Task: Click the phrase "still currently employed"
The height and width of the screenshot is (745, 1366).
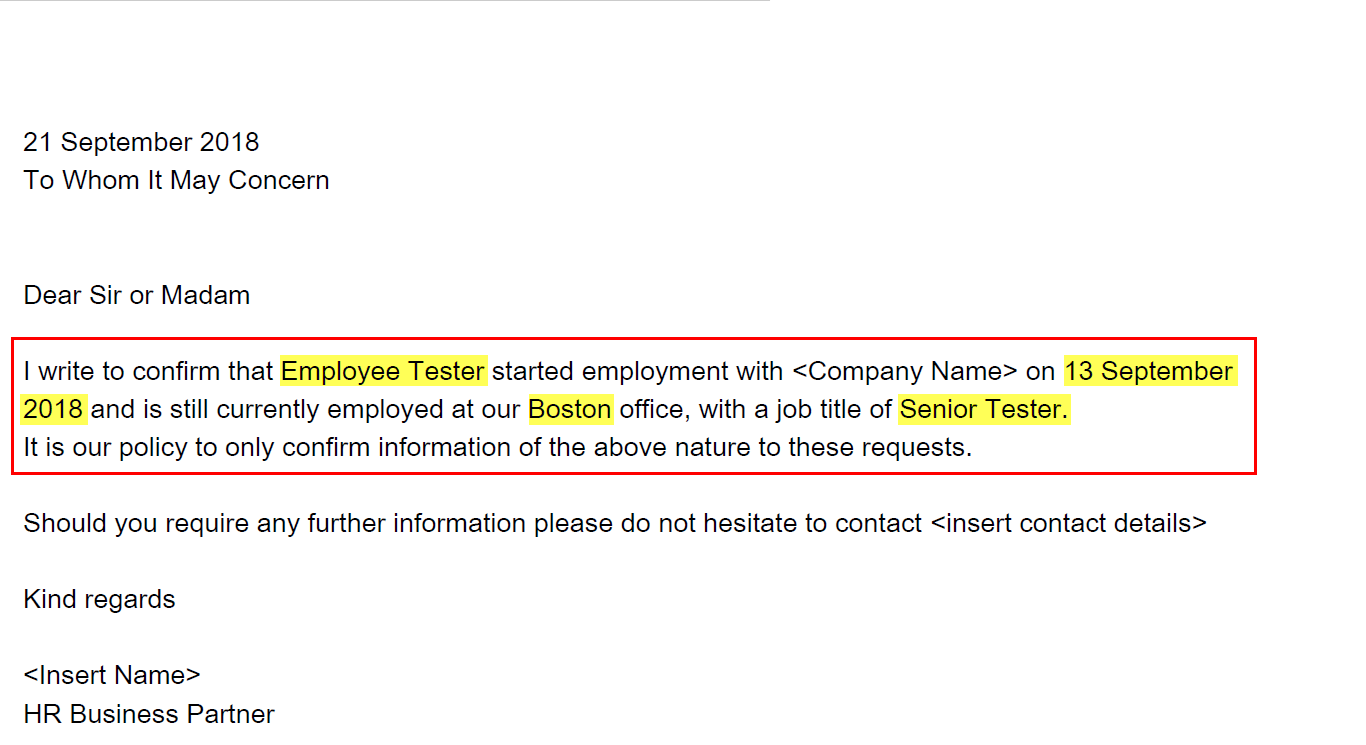Action: coord(351,409)
